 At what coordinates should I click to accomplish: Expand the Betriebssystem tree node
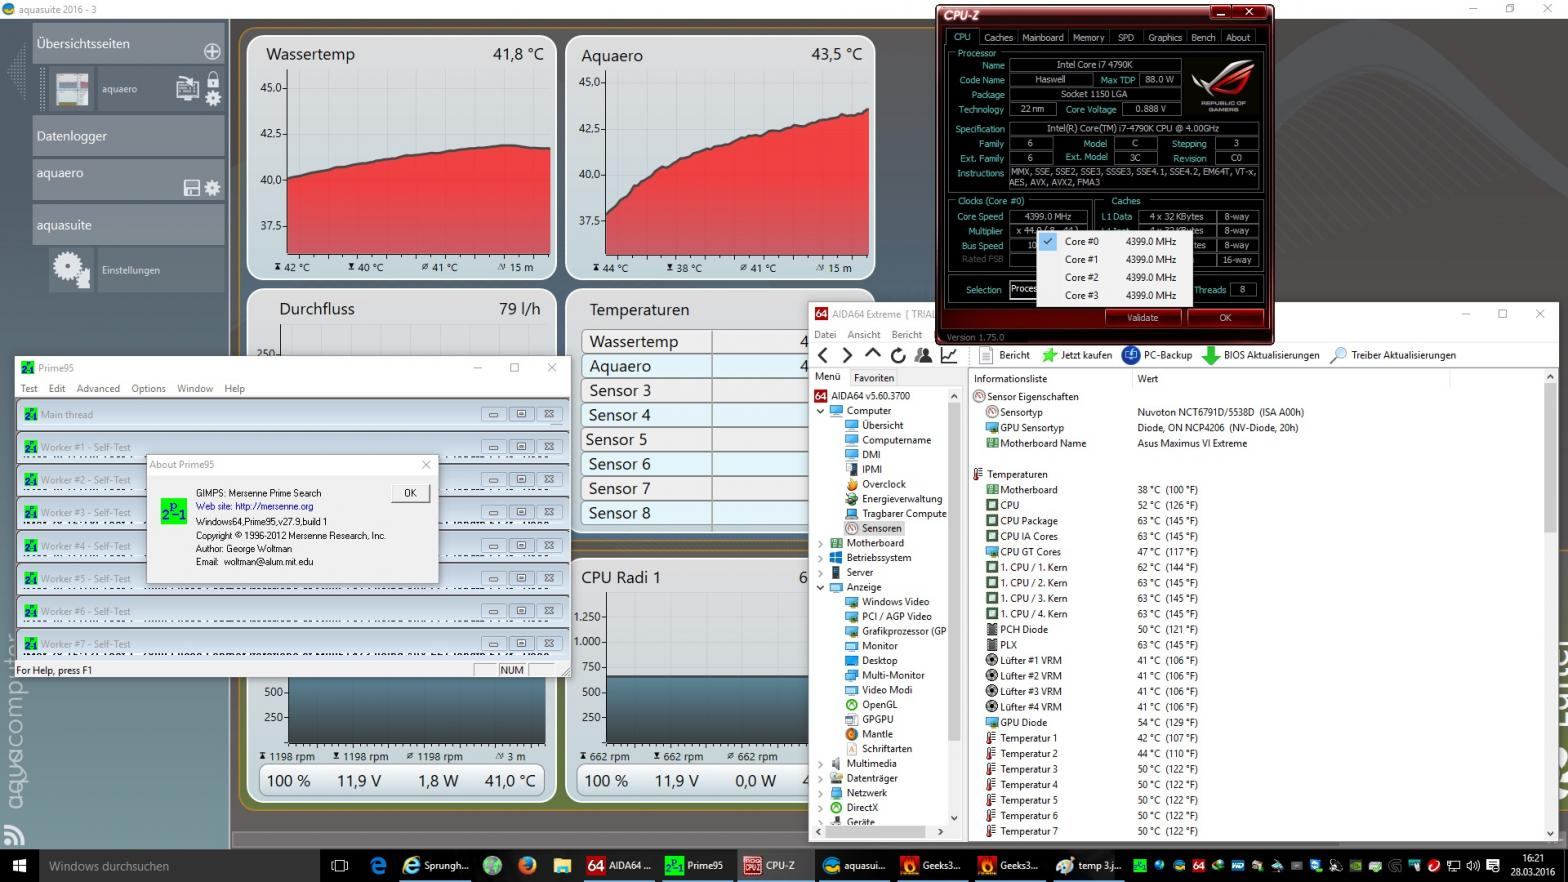click(821, 558)
